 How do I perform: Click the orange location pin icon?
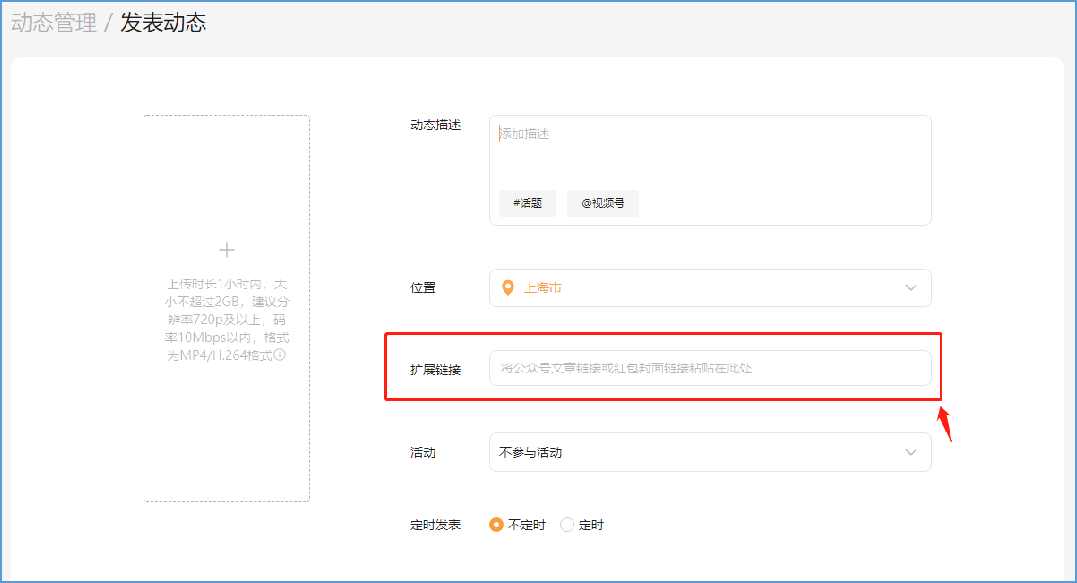[x=508, y=288]
